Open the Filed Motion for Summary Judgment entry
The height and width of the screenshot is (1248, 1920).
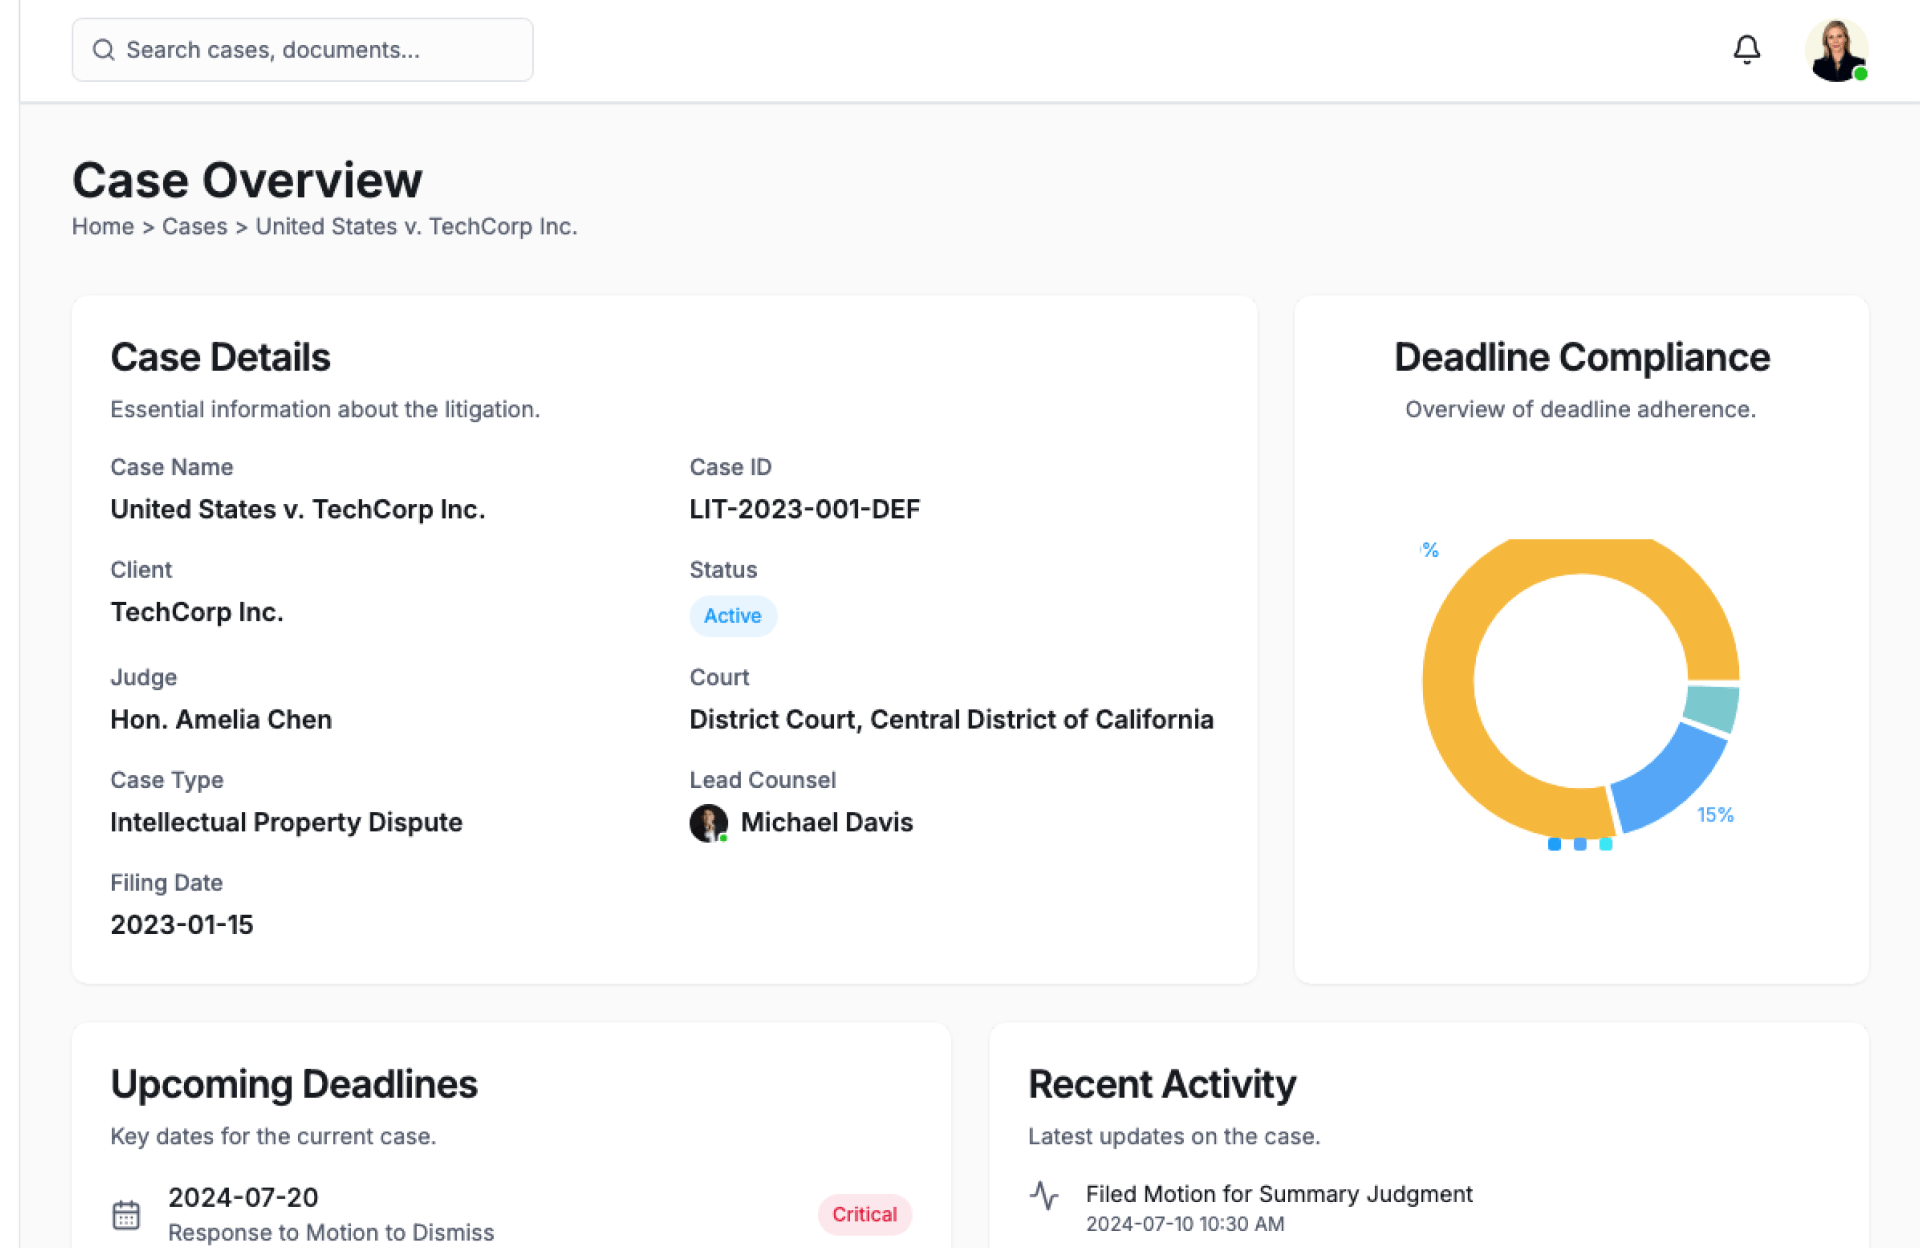point(1278,1194)
